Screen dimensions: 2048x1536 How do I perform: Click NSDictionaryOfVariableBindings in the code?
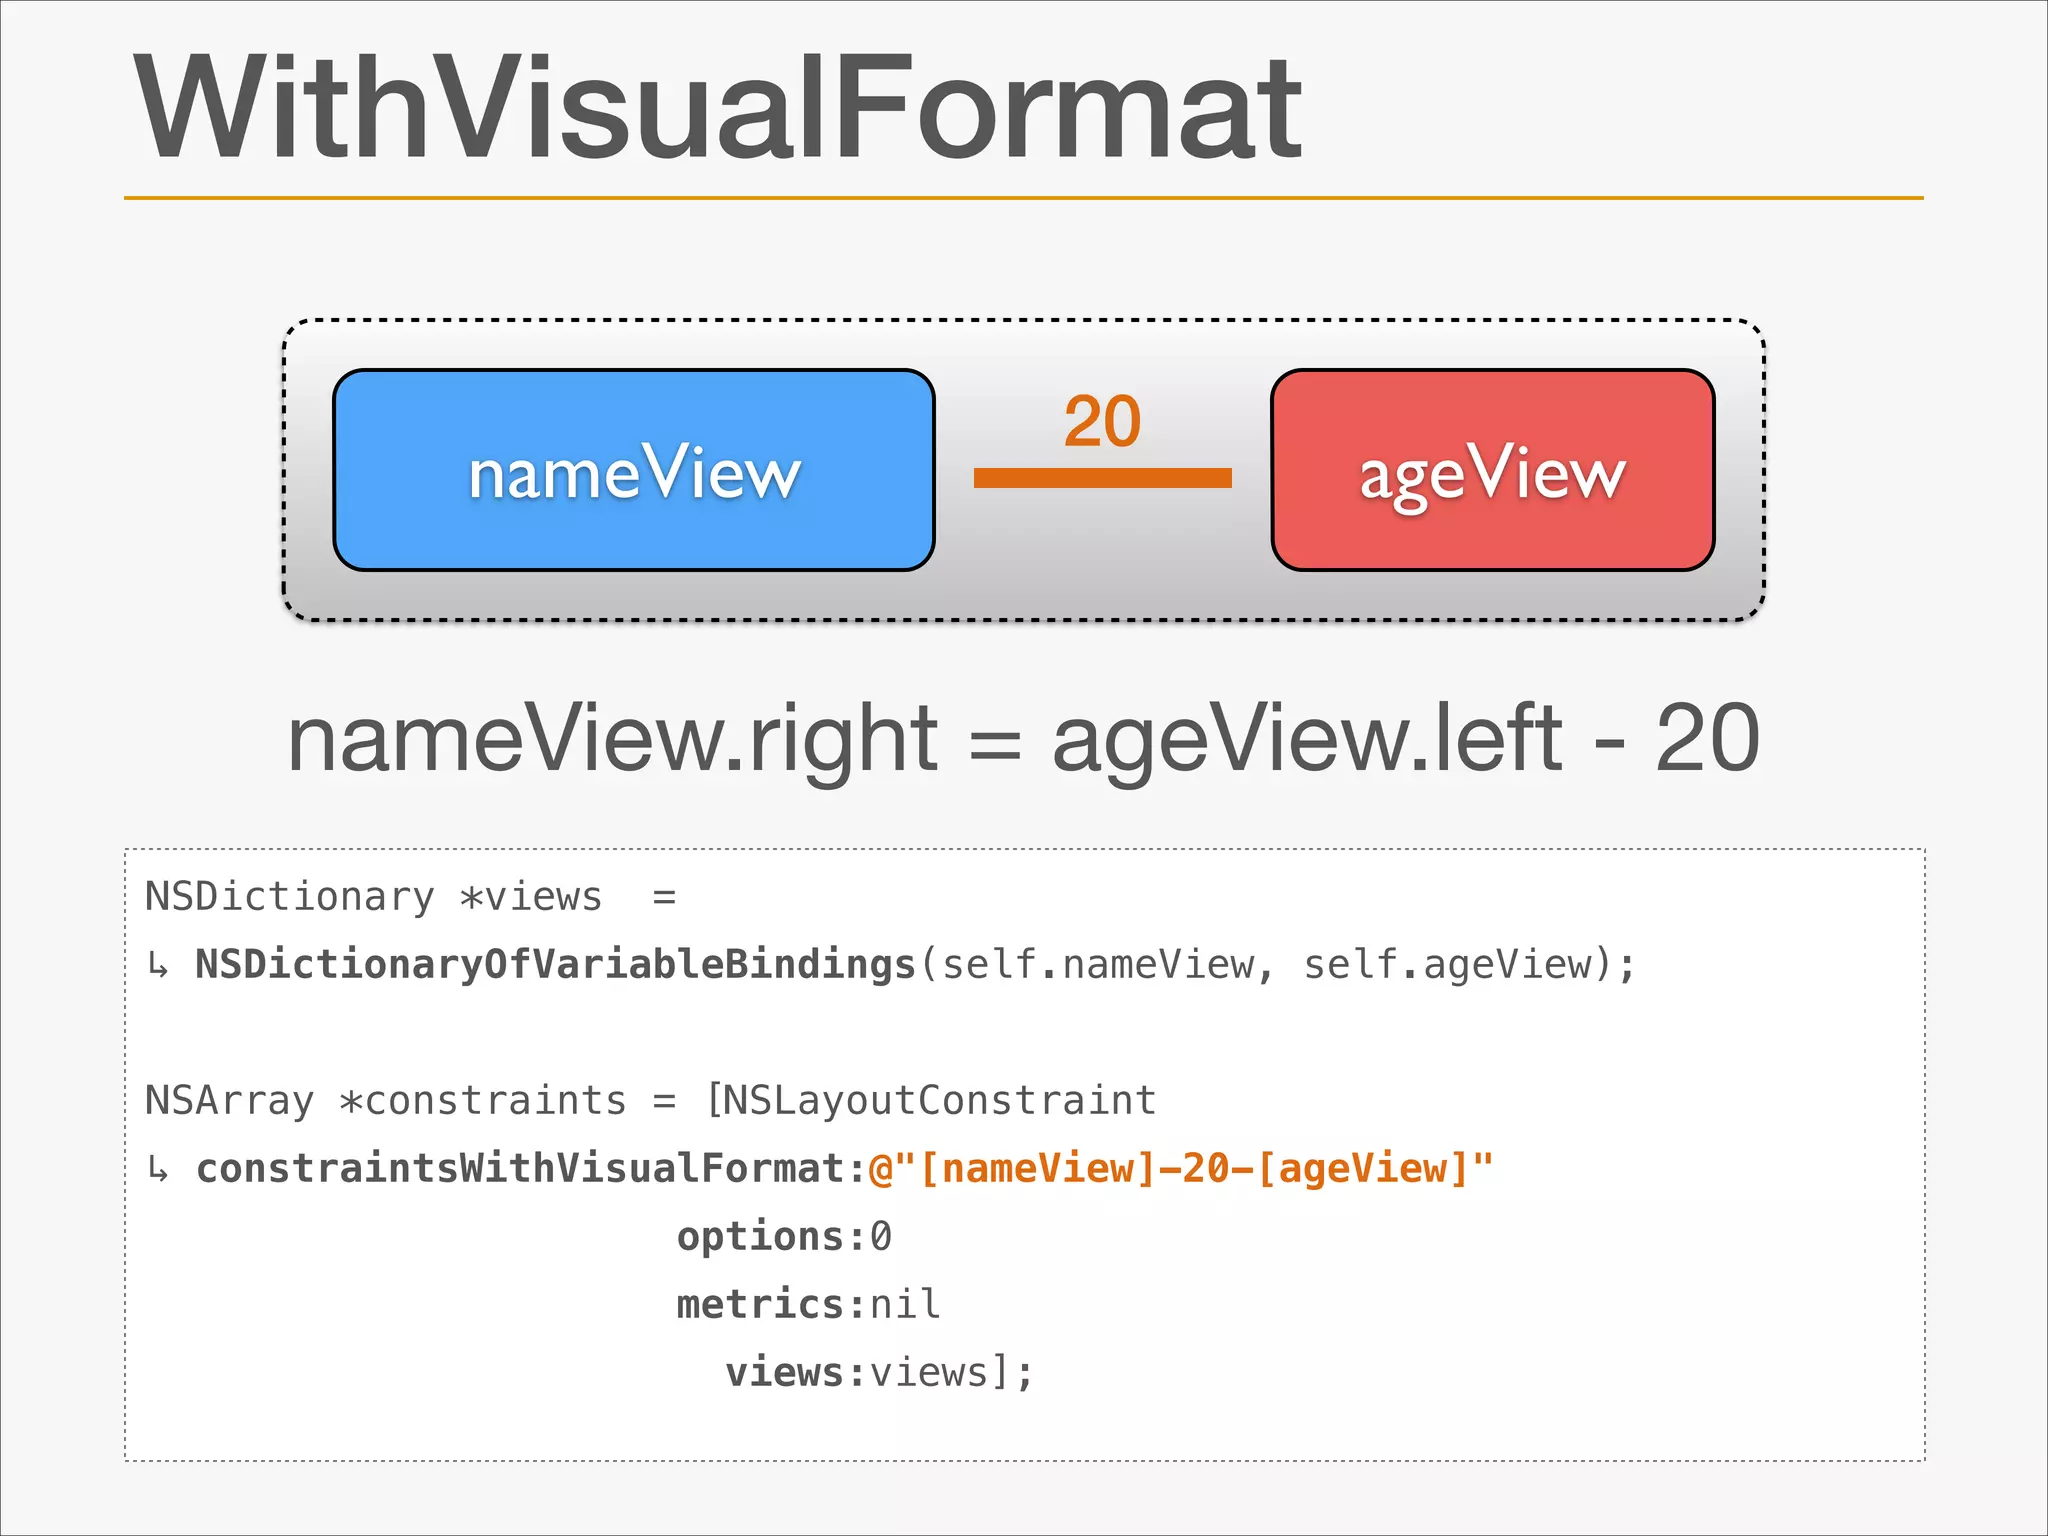(x=556, y=965)
